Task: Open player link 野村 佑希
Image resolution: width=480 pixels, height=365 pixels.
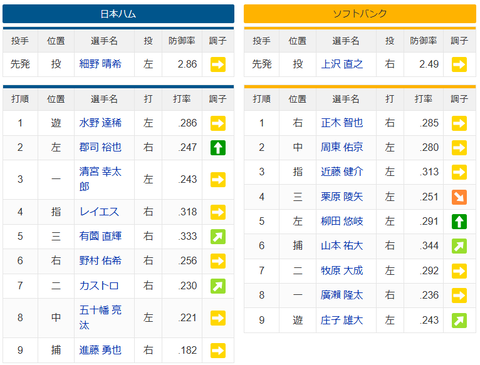Action: coord(100,260)
